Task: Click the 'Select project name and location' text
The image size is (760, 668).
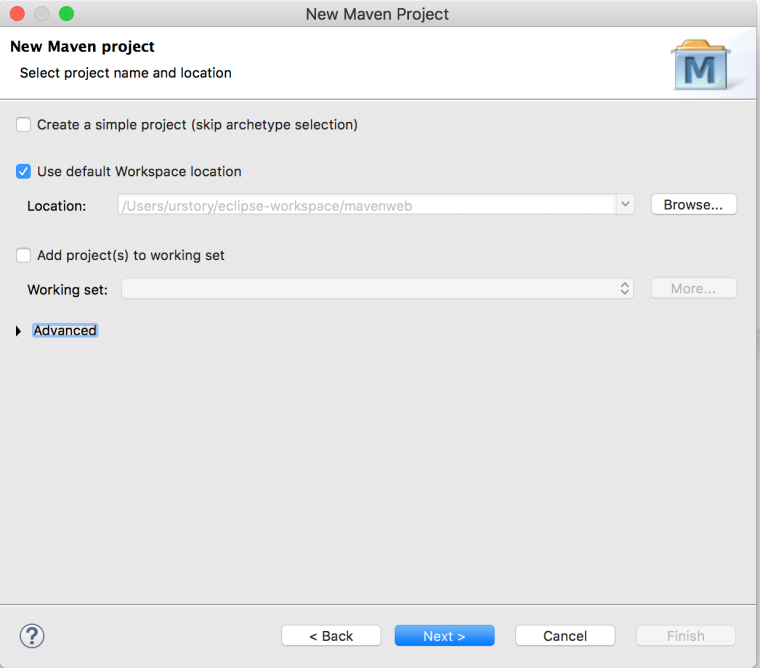Action: coord(126,73)
